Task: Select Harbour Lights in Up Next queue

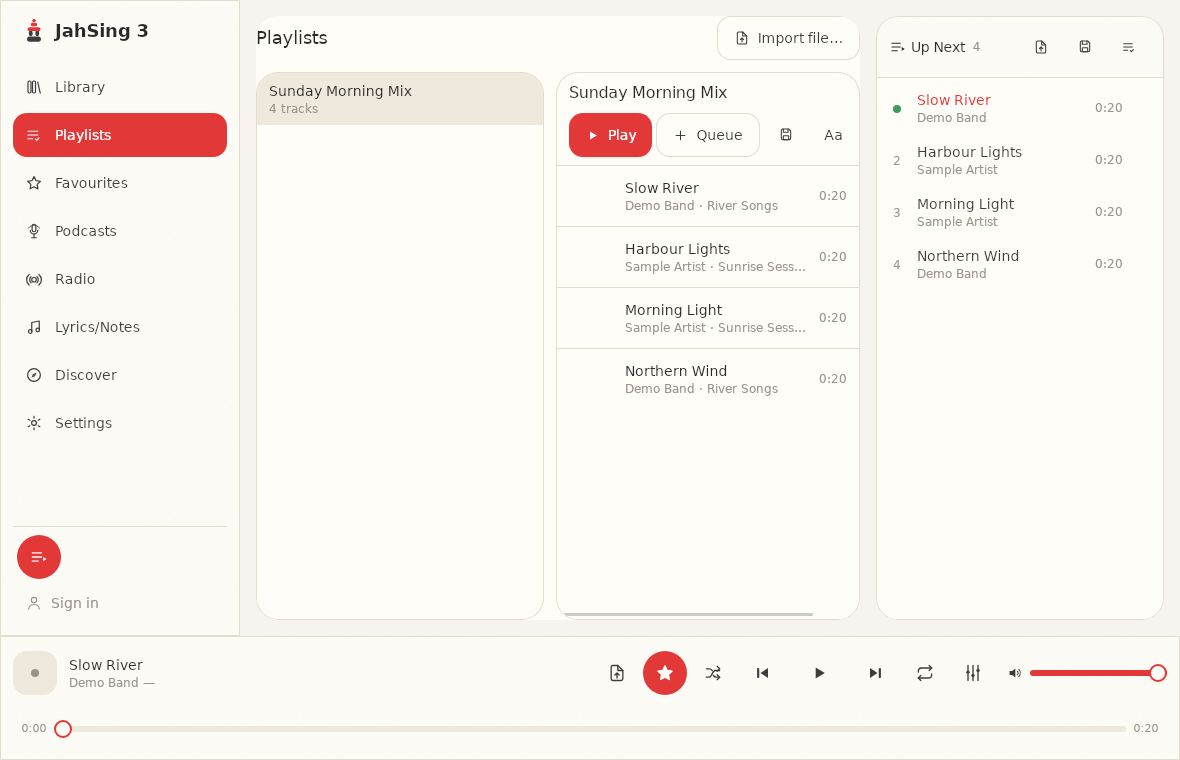Action: click(x=1020, y=160)
